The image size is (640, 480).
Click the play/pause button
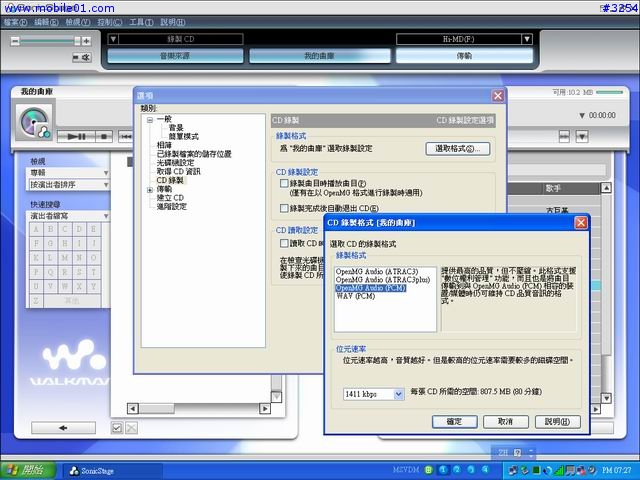(76, 136)
